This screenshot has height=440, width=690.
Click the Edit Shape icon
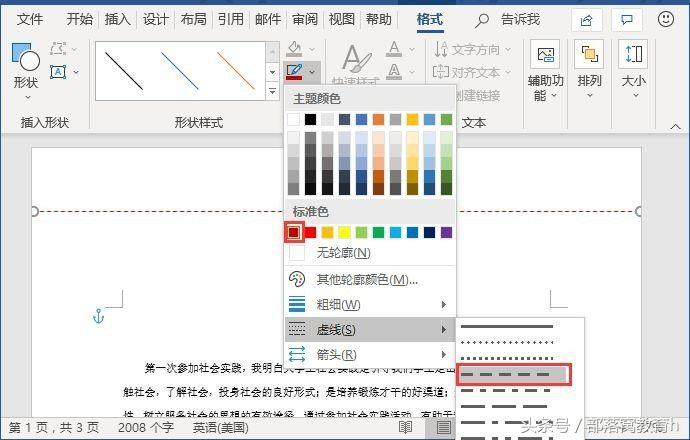[x=58, y=48]
